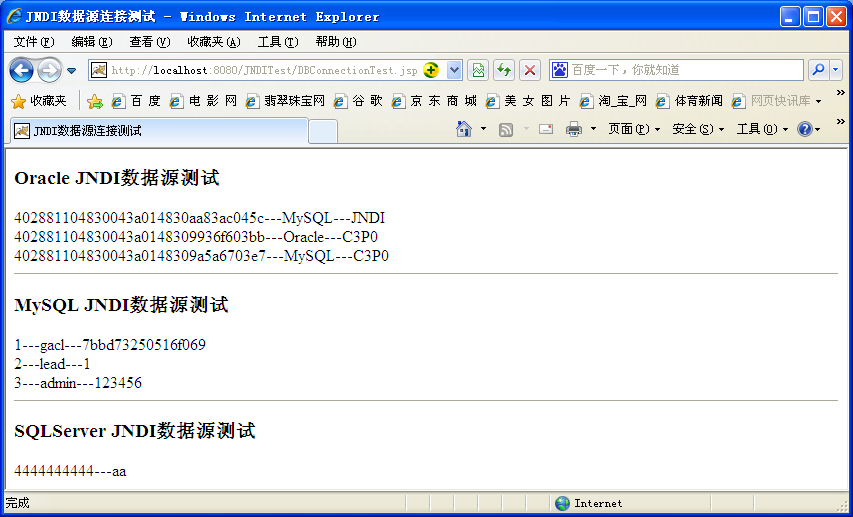Image resolution: width=853 pixels, height=517 pixels.
Task: Open the 收藏夹(A) menu
Action: click(214, 42)
